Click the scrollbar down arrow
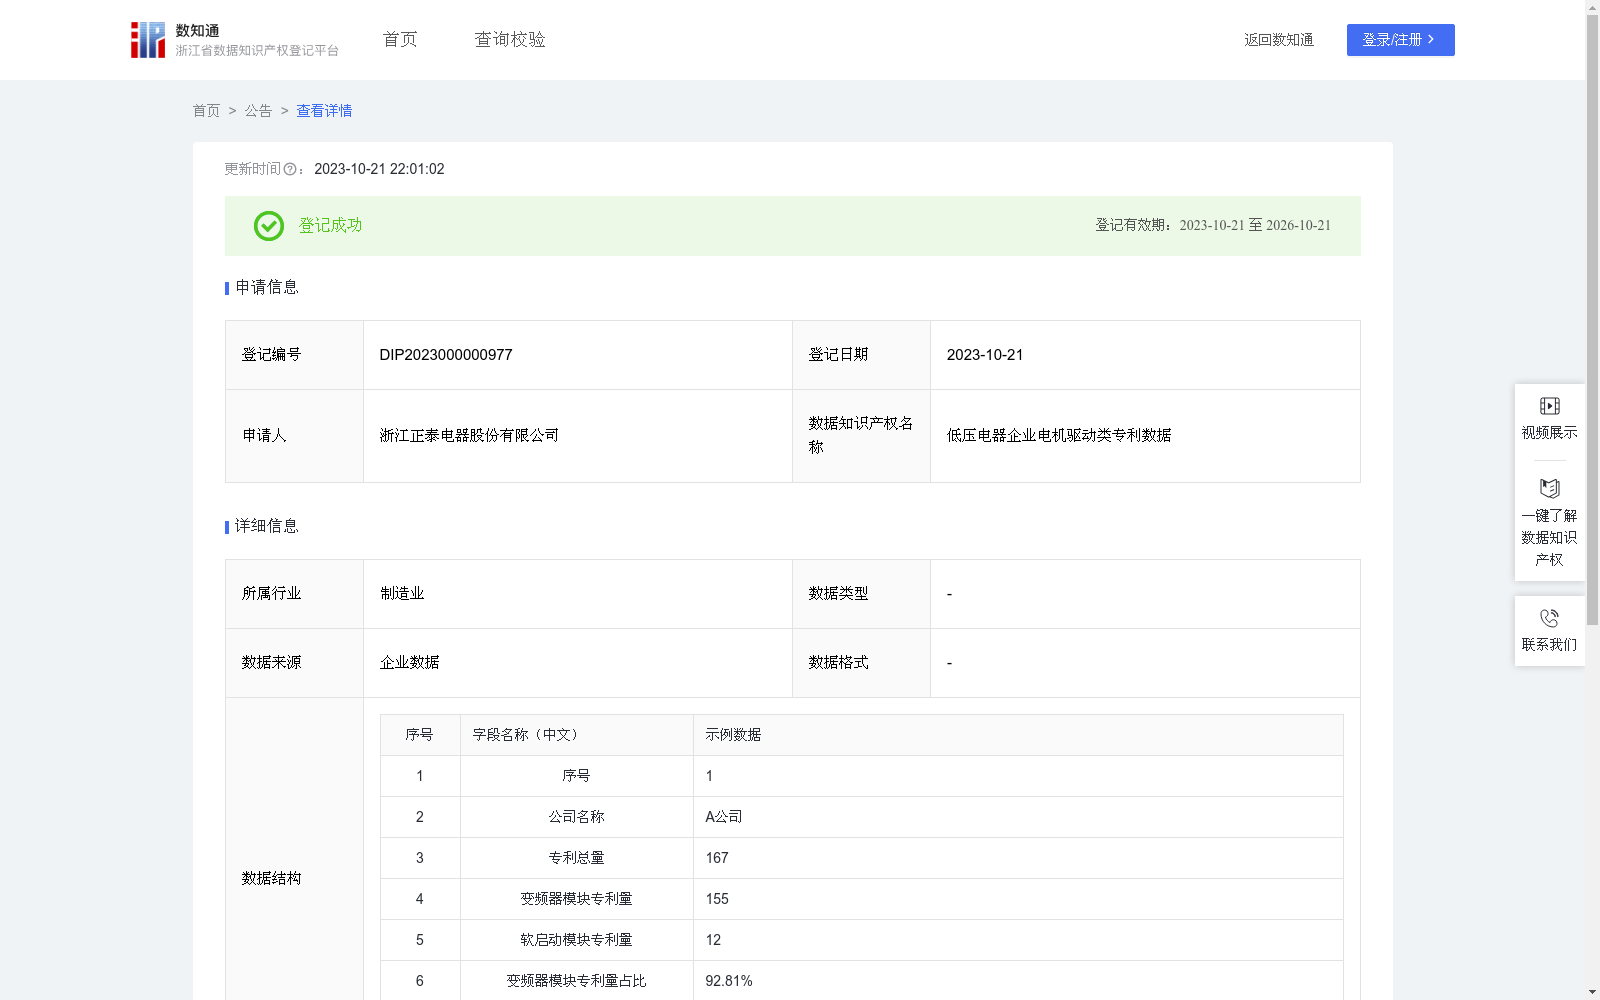This screenshot has width=1600, height=1000. pos(1592,992)
